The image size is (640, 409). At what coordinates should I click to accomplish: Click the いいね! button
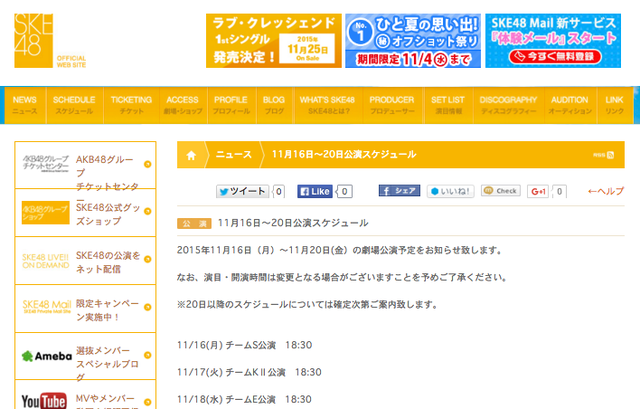pyautogui.click(x=450, y=191)
